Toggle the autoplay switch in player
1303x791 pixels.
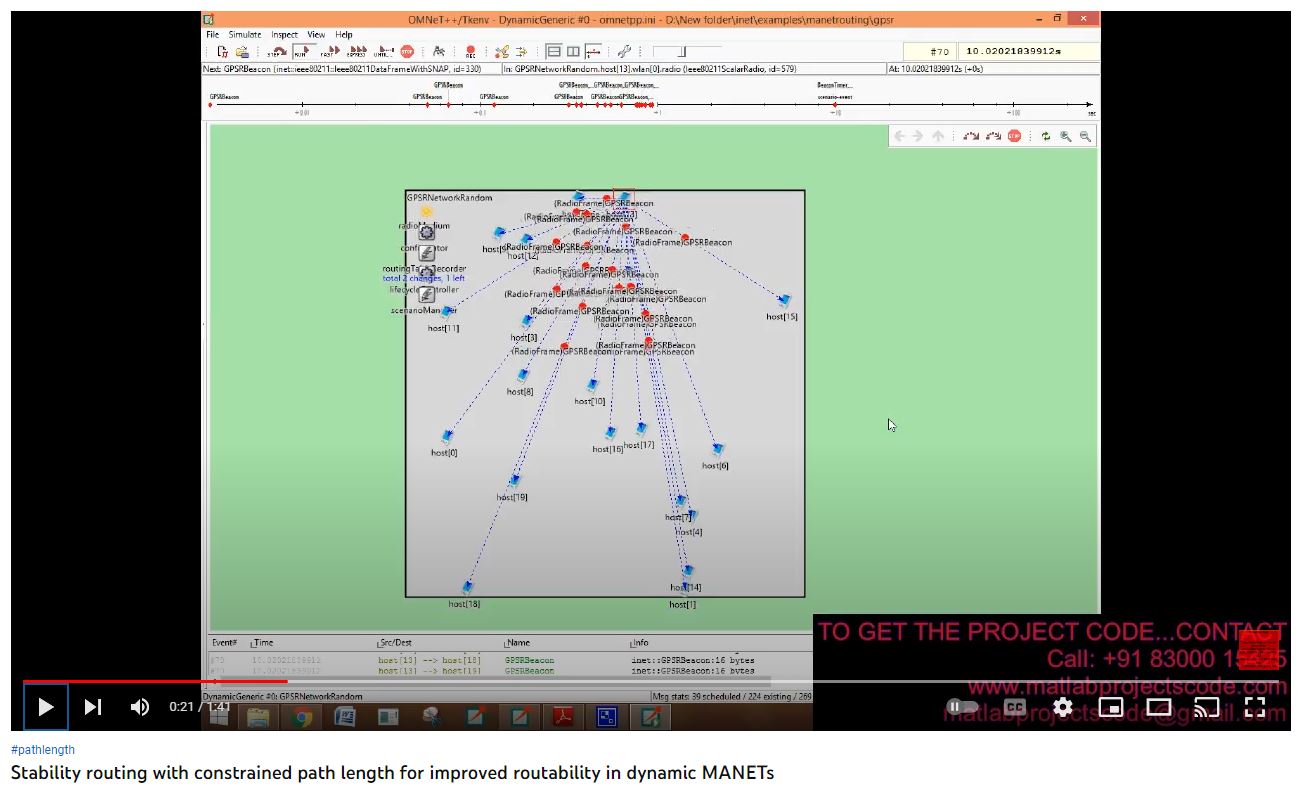coord(963,707)
